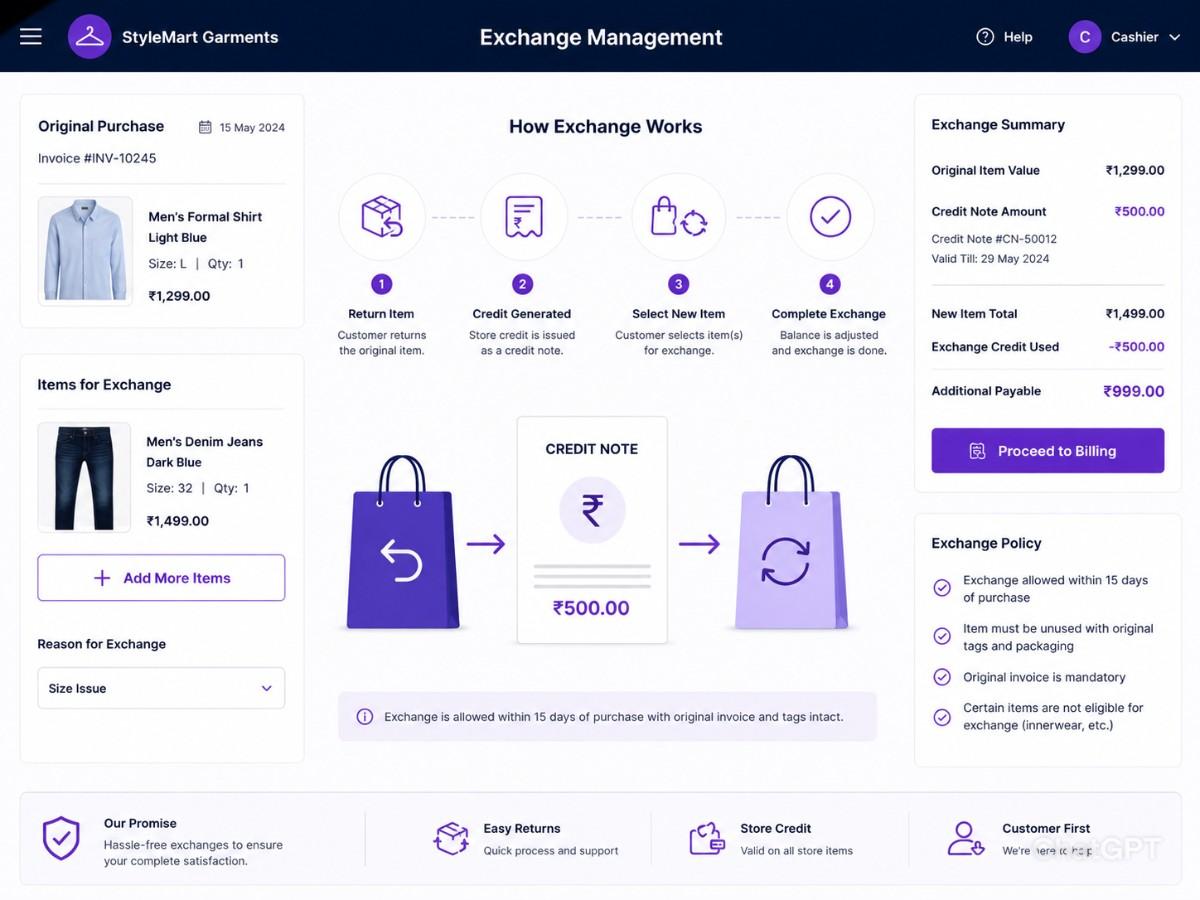Click the Store Credit card icon
The image size is (1200, 900).
coord(707,838)
